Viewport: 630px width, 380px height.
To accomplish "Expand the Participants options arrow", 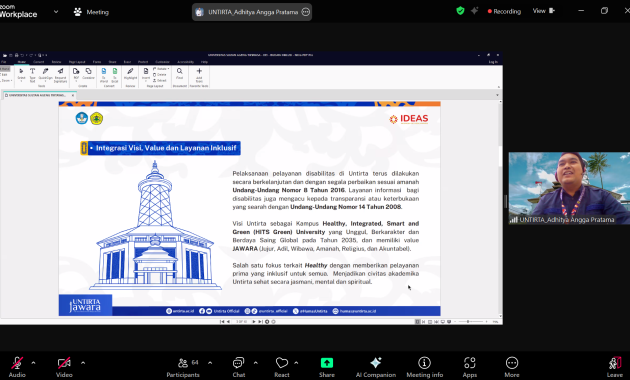I will coord(210,363).
